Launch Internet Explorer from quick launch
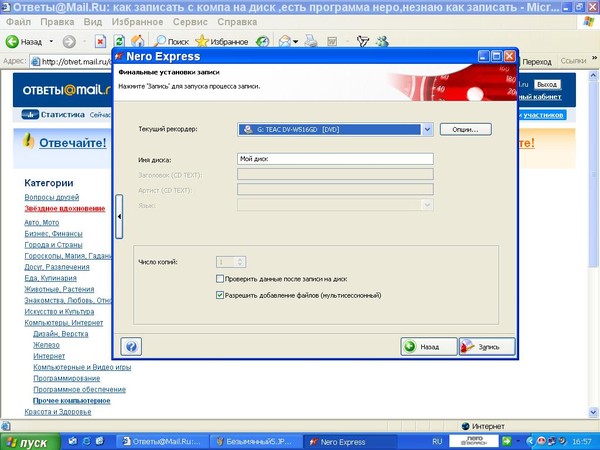 click(x=86, y=442)
